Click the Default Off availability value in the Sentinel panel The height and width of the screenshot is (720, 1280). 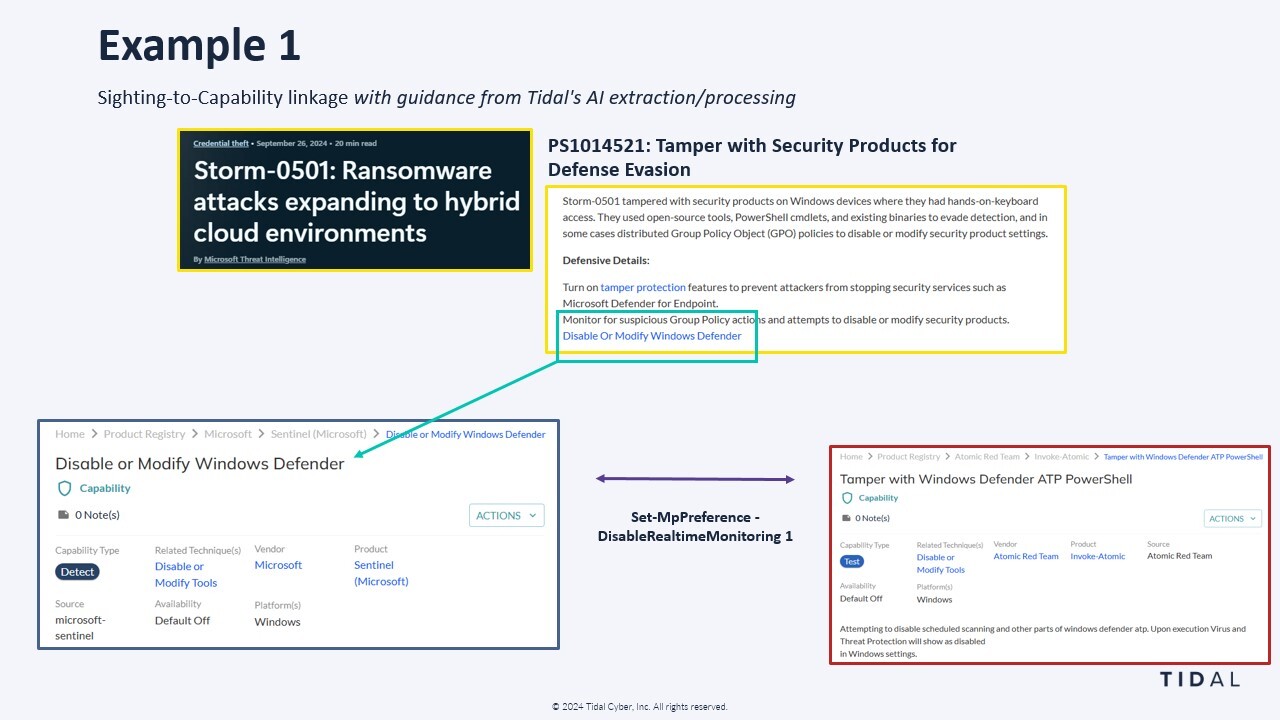tap(182, 620)
